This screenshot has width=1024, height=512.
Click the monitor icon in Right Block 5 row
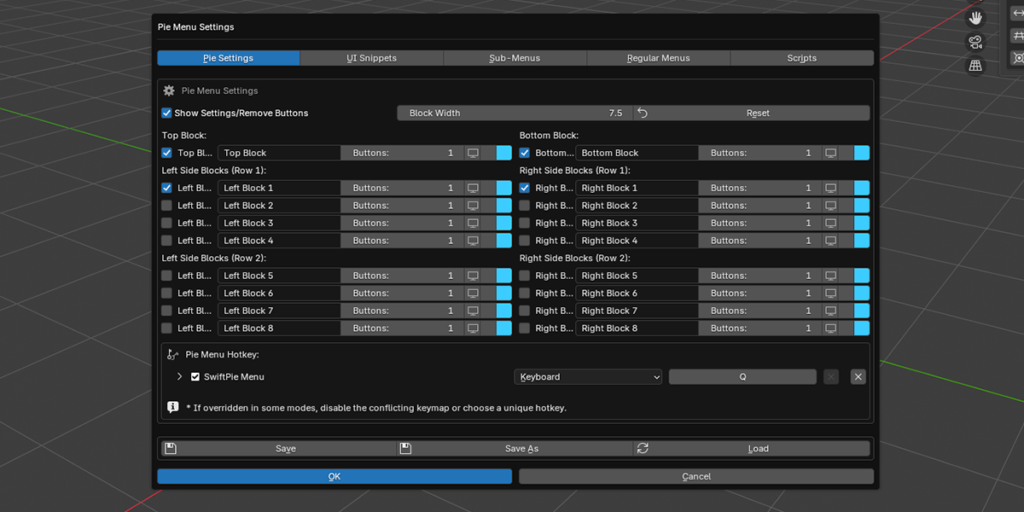coord(831,276)
